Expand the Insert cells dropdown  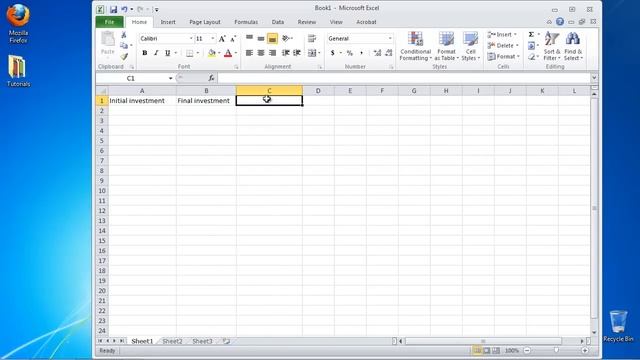[515, 35]
